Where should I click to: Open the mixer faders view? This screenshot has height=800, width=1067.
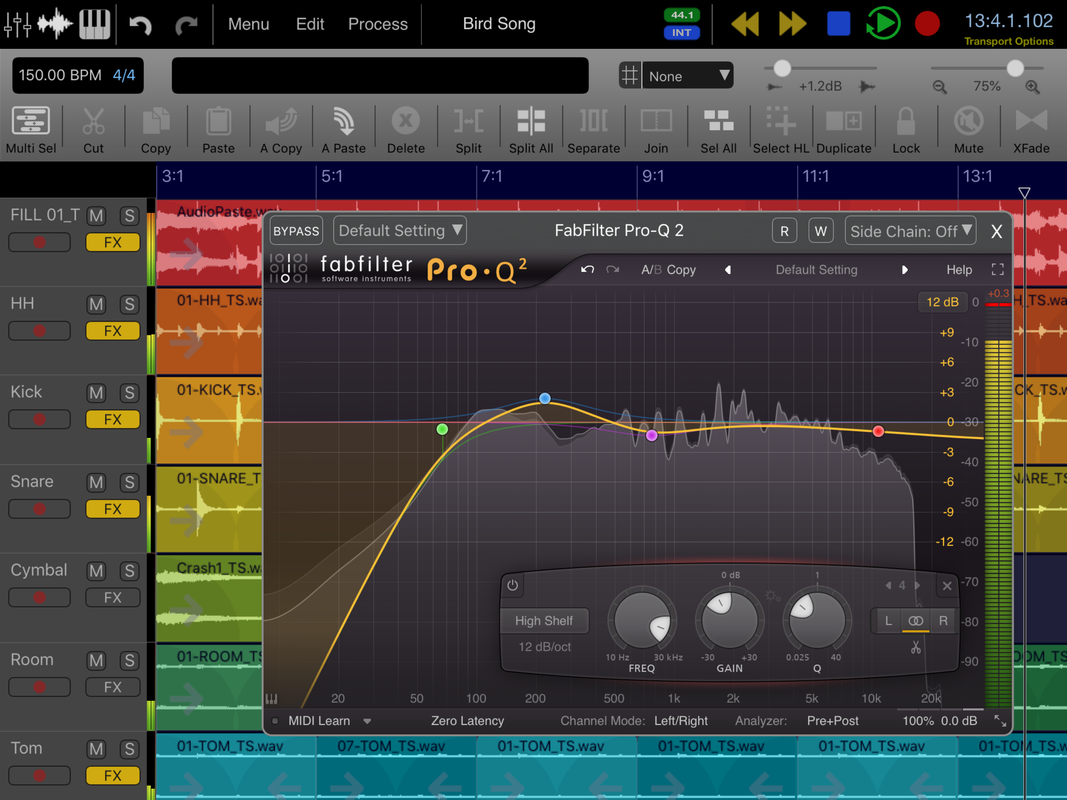pyautogui.click(x=17, y=24)
